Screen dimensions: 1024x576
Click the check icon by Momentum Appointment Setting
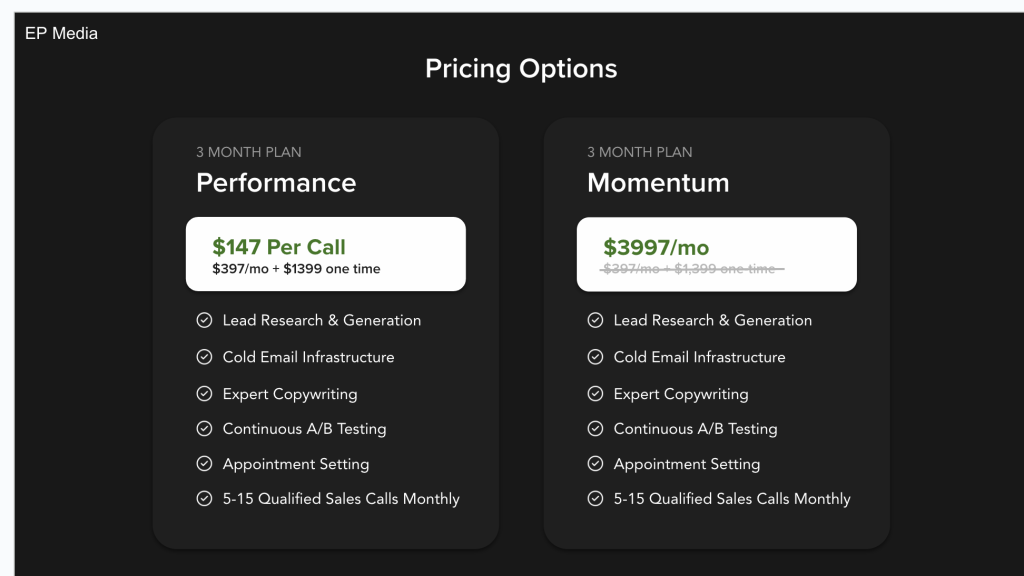pos(595,463)
